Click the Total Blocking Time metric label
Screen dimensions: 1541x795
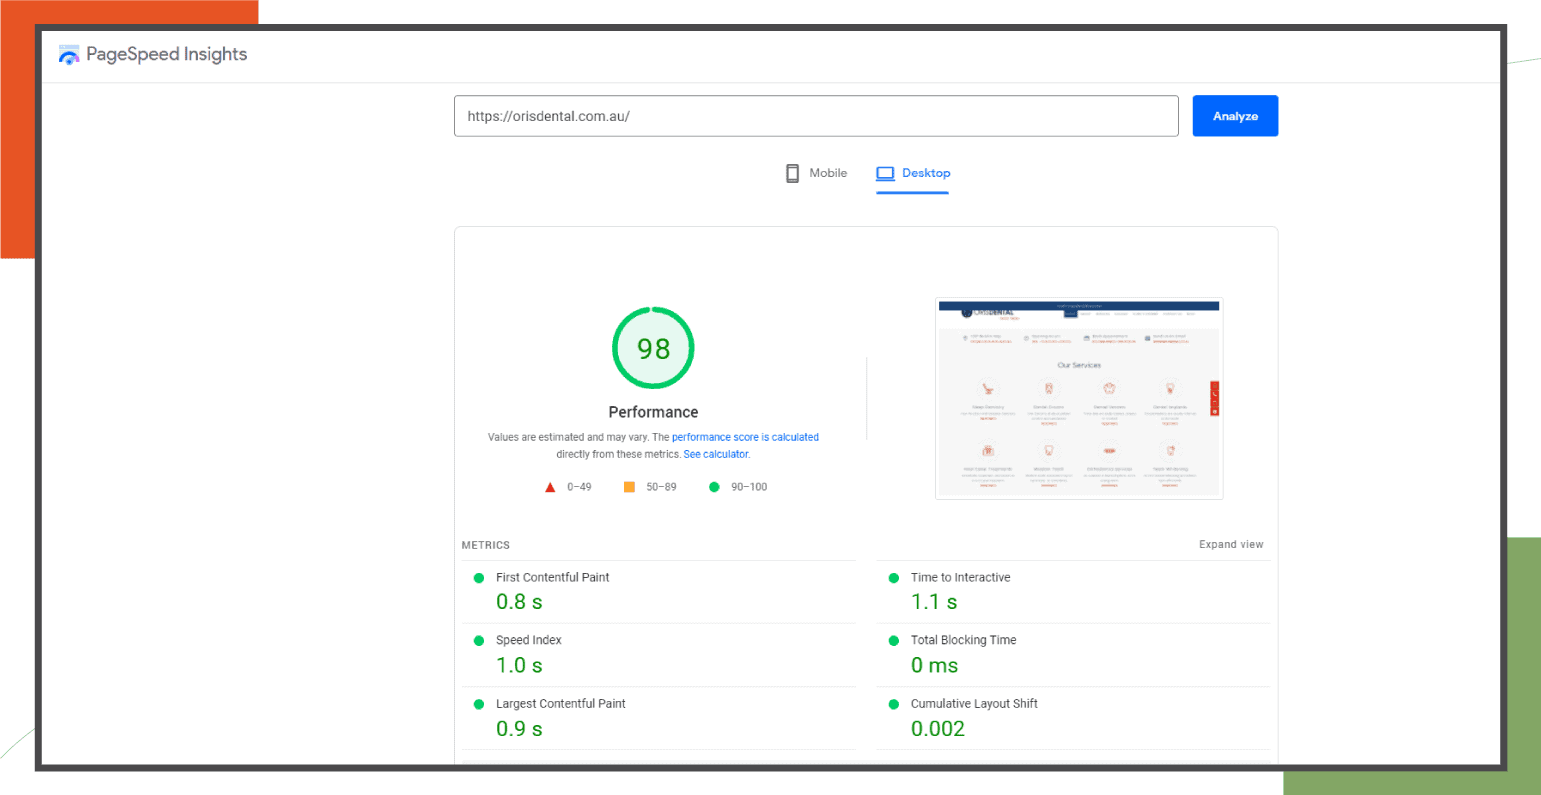[963, 640]
